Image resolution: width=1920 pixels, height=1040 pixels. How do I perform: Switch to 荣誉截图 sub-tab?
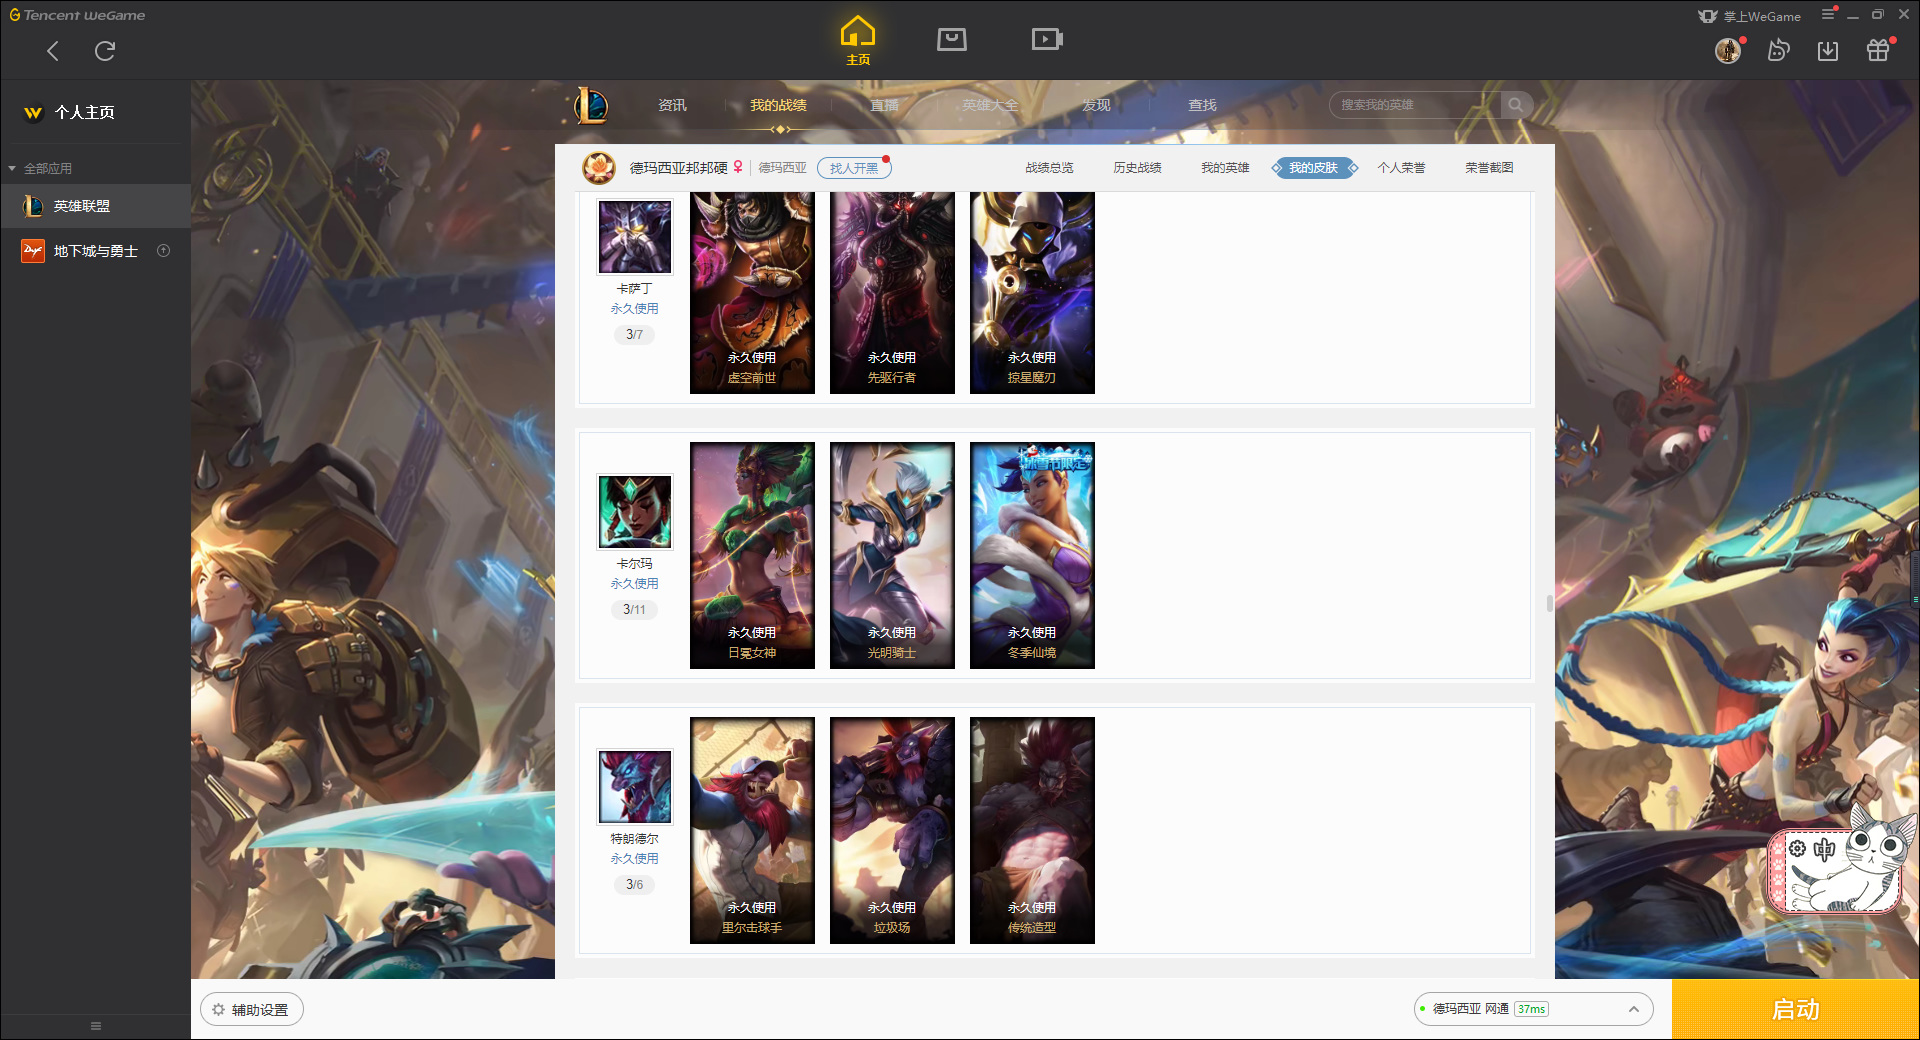point(1489,168)
